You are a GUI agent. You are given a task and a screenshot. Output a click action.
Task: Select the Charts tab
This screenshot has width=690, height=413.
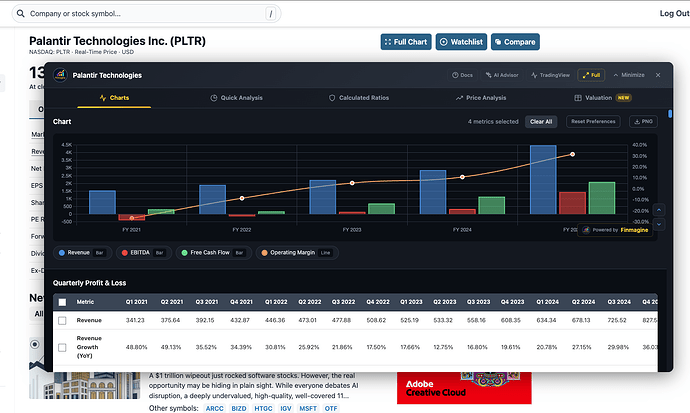[114, 98]
